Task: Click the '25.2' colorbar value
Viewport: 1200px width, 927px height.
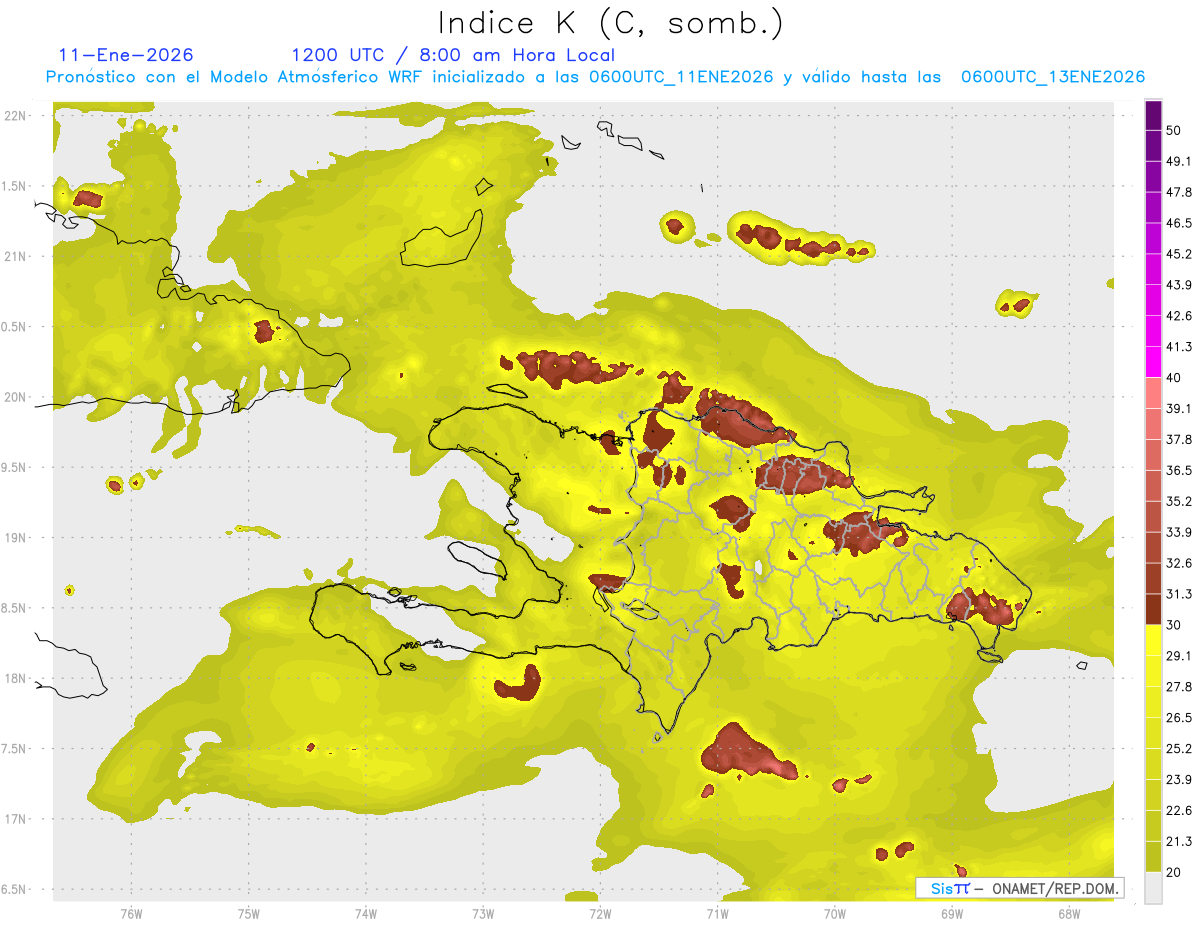Action: pos(1179,748)
